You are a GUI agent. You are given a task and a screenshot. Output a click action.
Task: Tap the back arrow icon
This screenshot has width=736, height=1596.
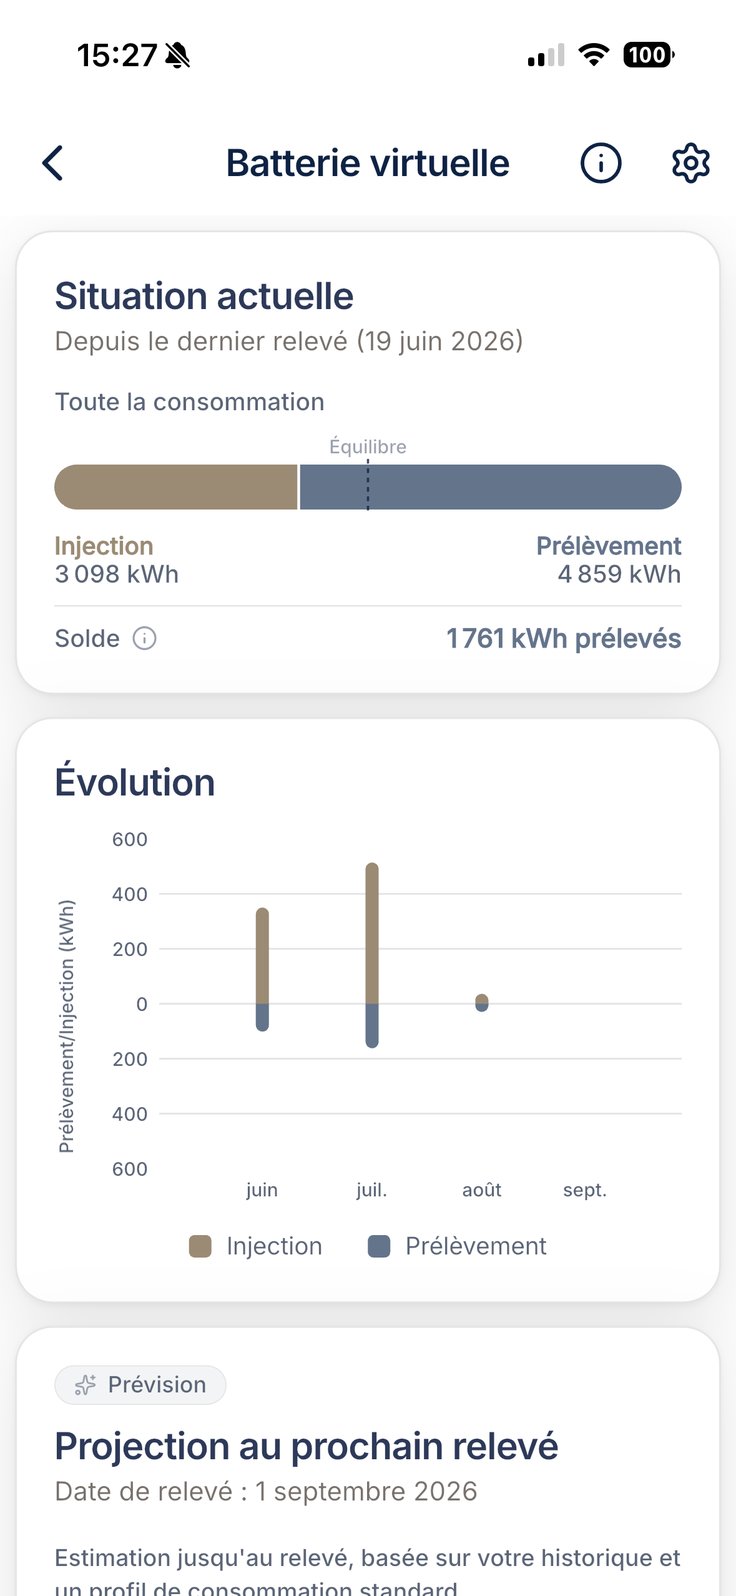click(x=53, y=163)
